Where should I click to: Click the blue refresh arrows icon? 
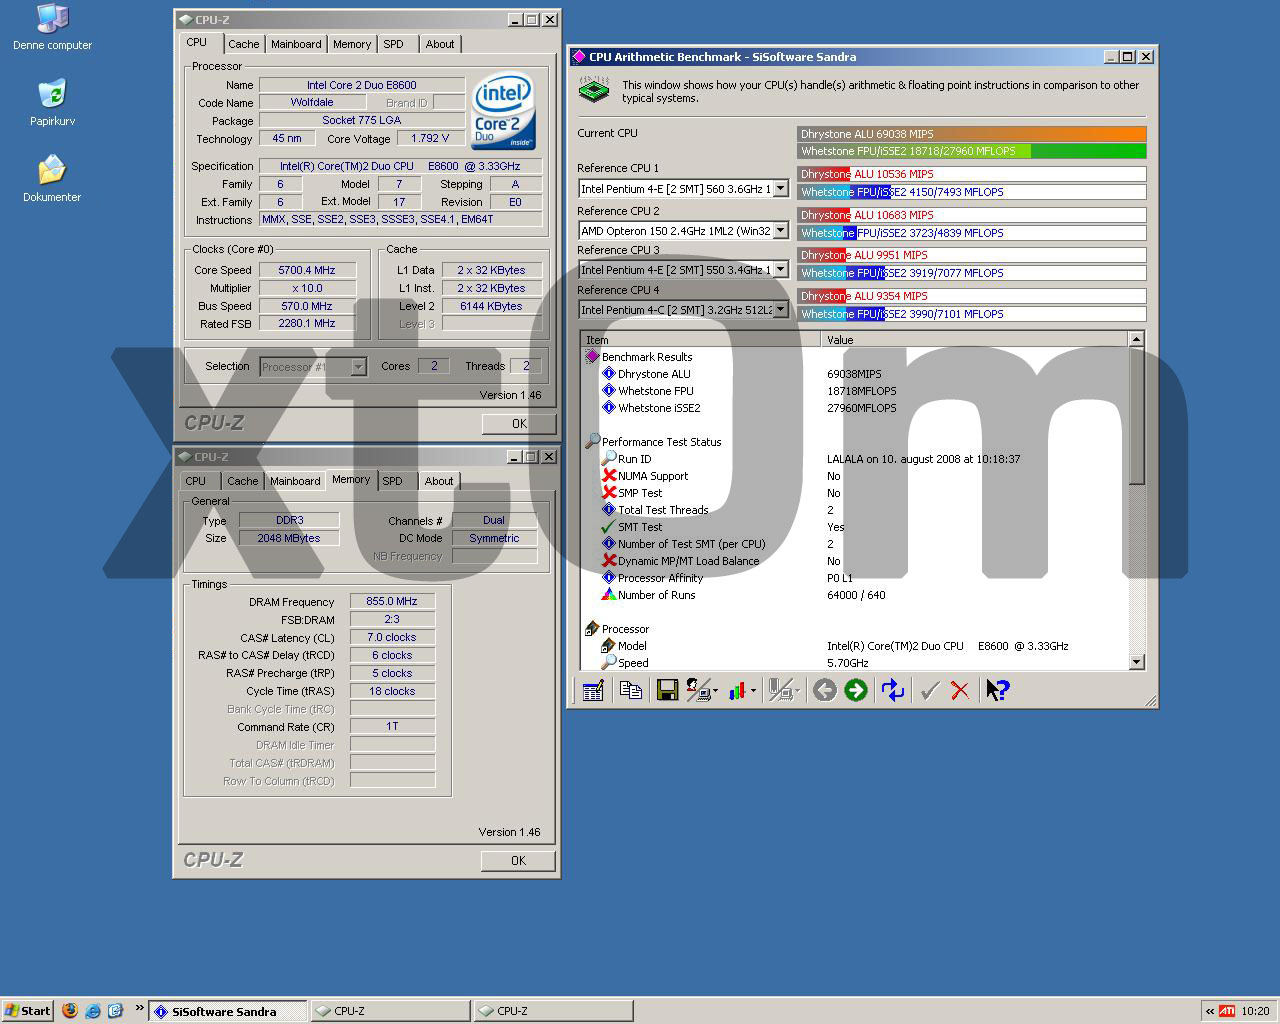(x=892, y=690)
